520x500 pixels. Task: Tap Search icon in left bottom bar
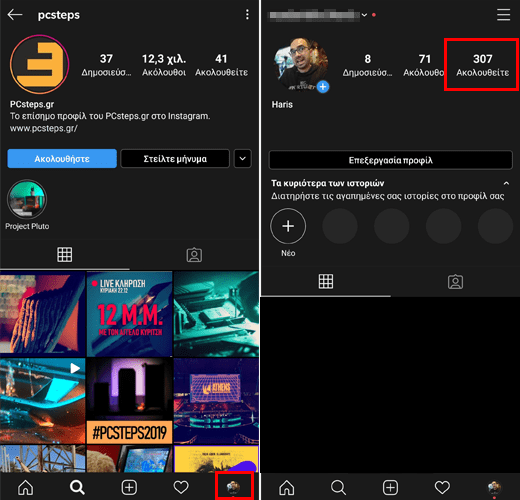click(77, 488)
